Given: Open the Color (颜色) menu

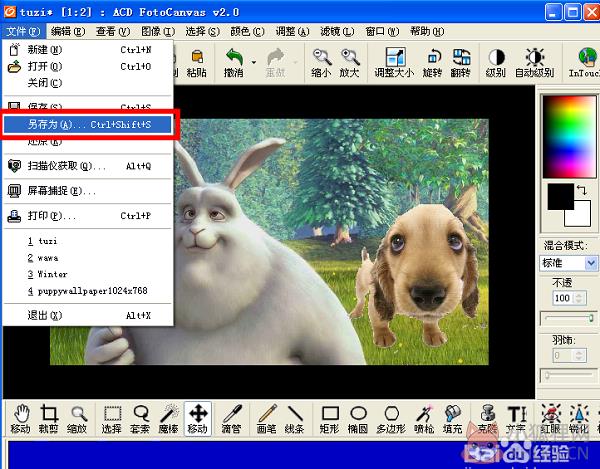Looking at the screenshot, I should point(248,31).
